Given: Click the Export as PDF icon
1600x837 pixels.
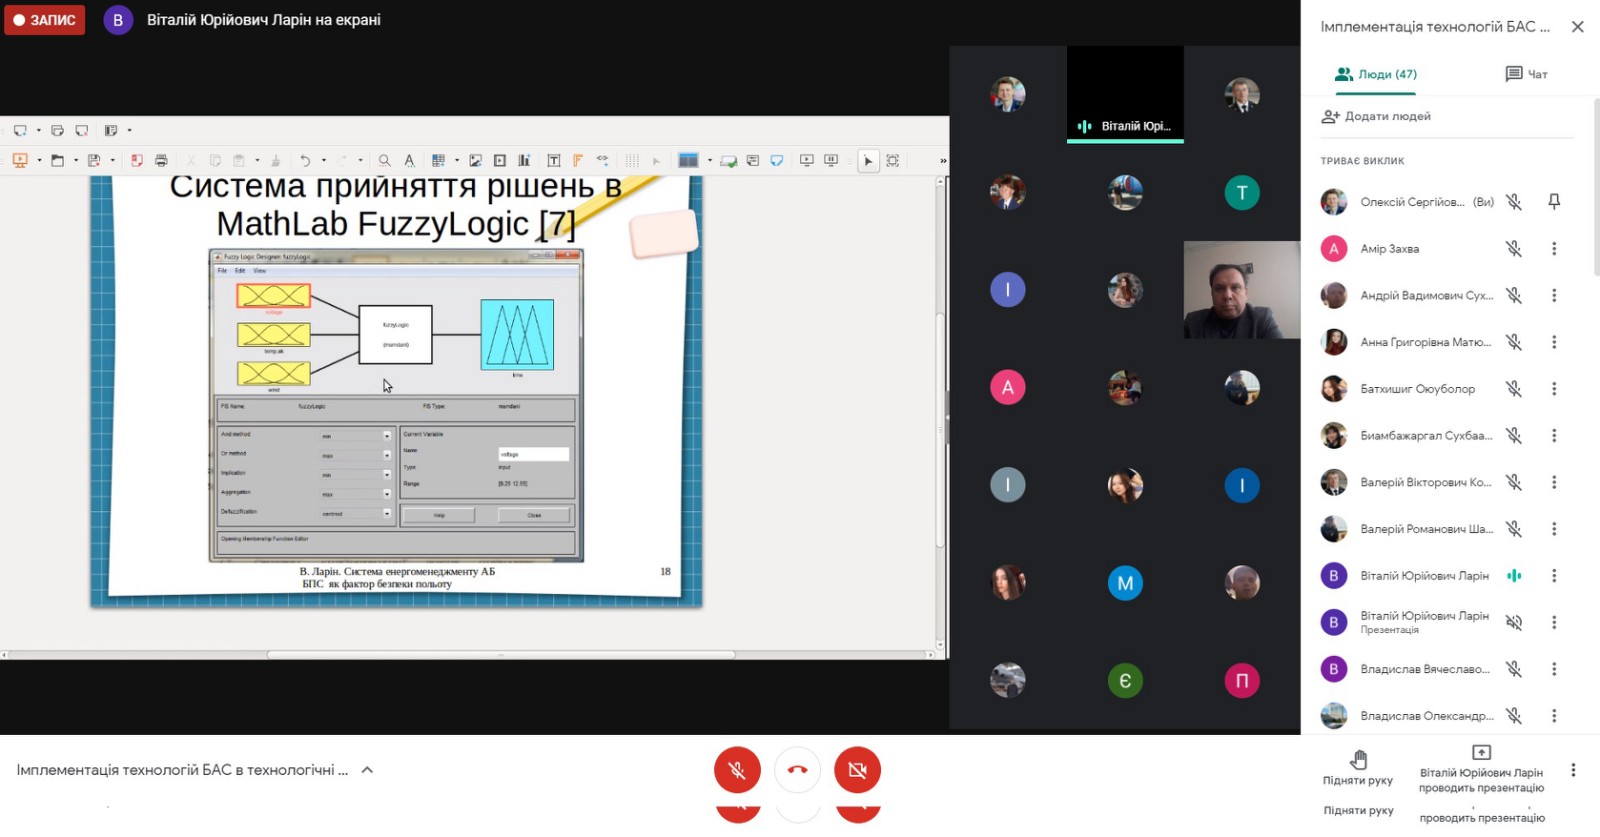Looking at the screenshot, I should 137,160.
